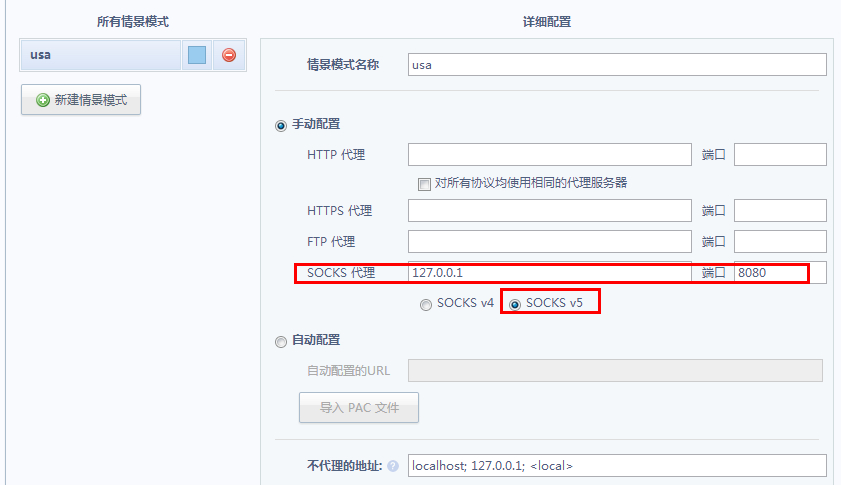Click the HTTPS 代理 port field
Image resolution: width=841 pixels, height=485 pixels.
780,211
